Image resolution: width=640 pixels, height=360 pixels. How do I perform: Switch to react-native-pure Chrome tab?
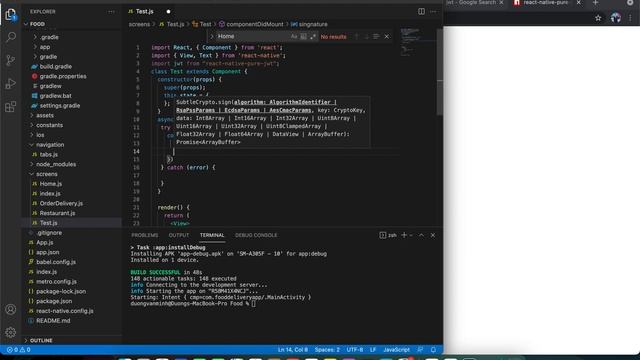click(546, 3)
